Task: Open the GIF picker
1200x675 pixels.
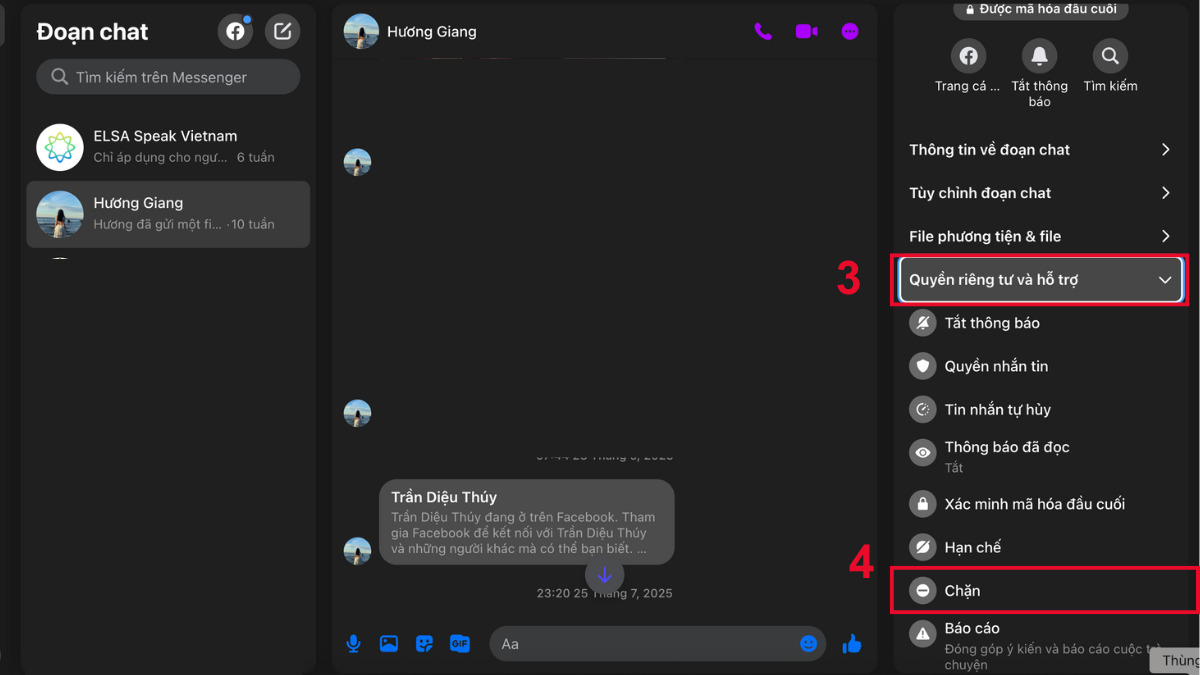Action: coord(460,644)
